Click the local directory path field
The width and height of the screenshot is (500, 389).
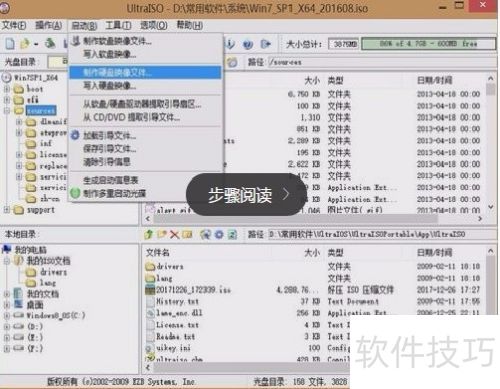coord(382,234)
